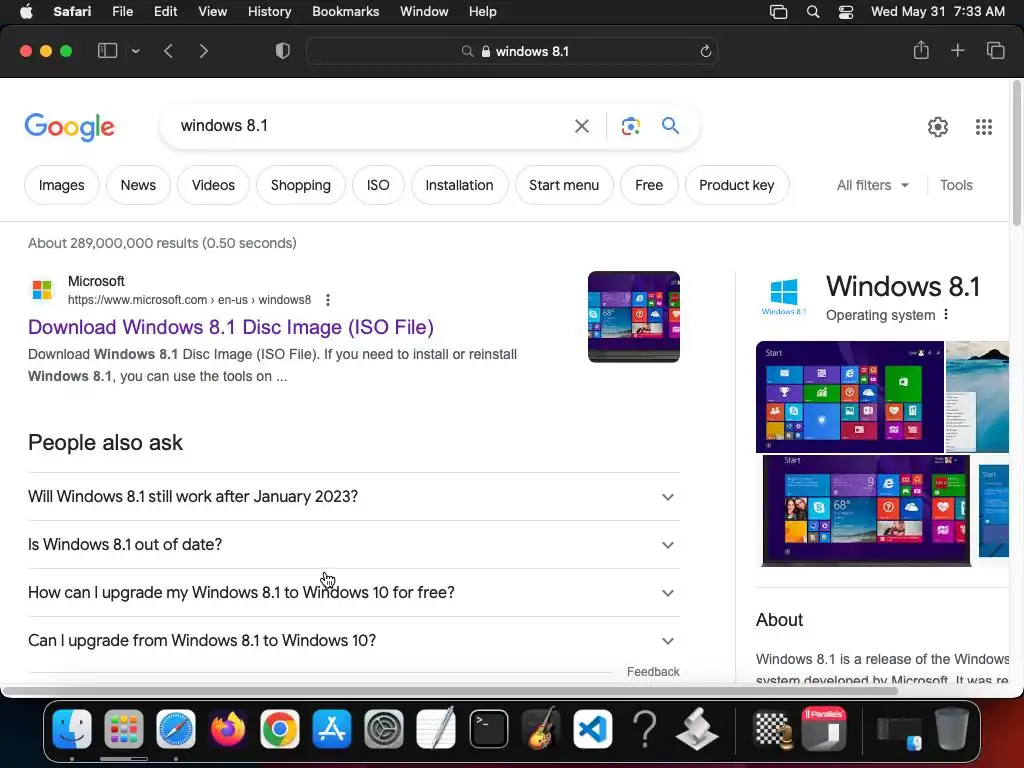Viewport: 1024px width, 768px height.
Task: Open the search Tools option
Action: tap(956, 185)
